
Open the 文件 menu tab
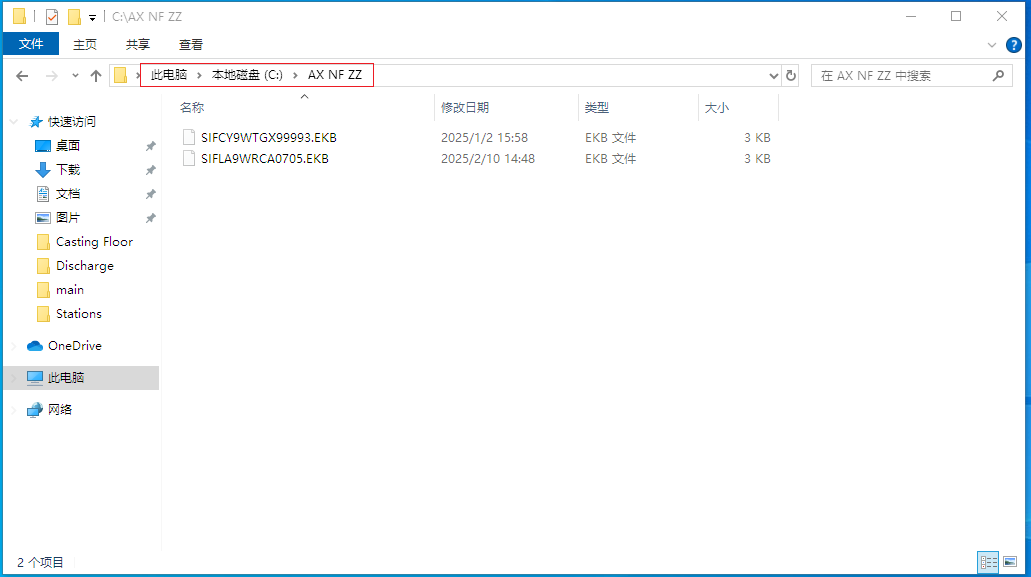click(x=31, y=44)
